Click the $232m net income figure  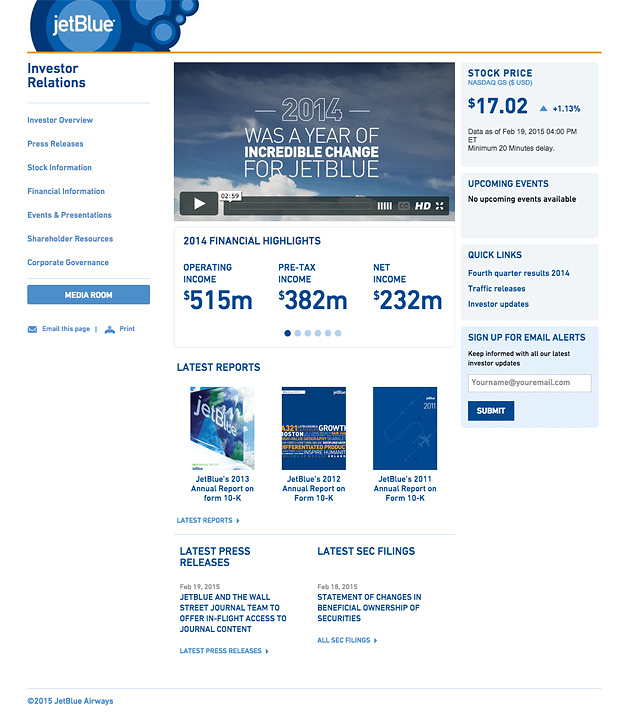coord(408,300)
